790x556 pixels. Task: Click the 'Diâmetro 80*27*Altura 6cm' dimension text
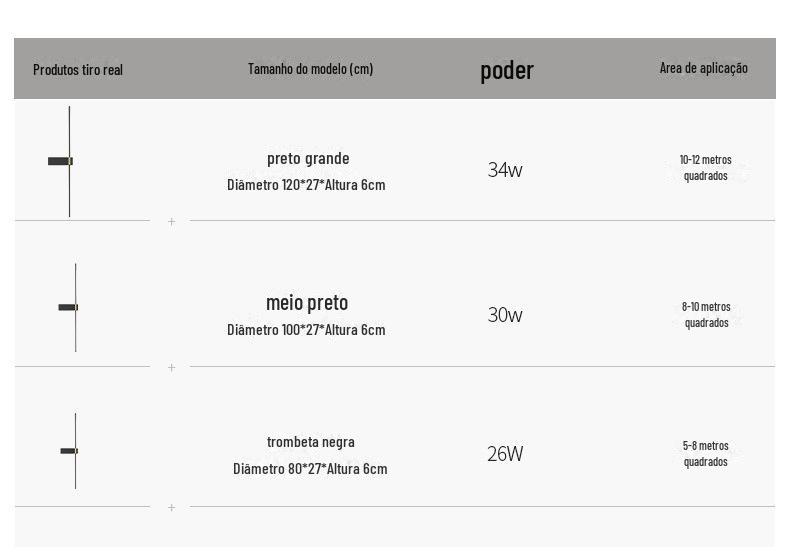tap(310, 469)
